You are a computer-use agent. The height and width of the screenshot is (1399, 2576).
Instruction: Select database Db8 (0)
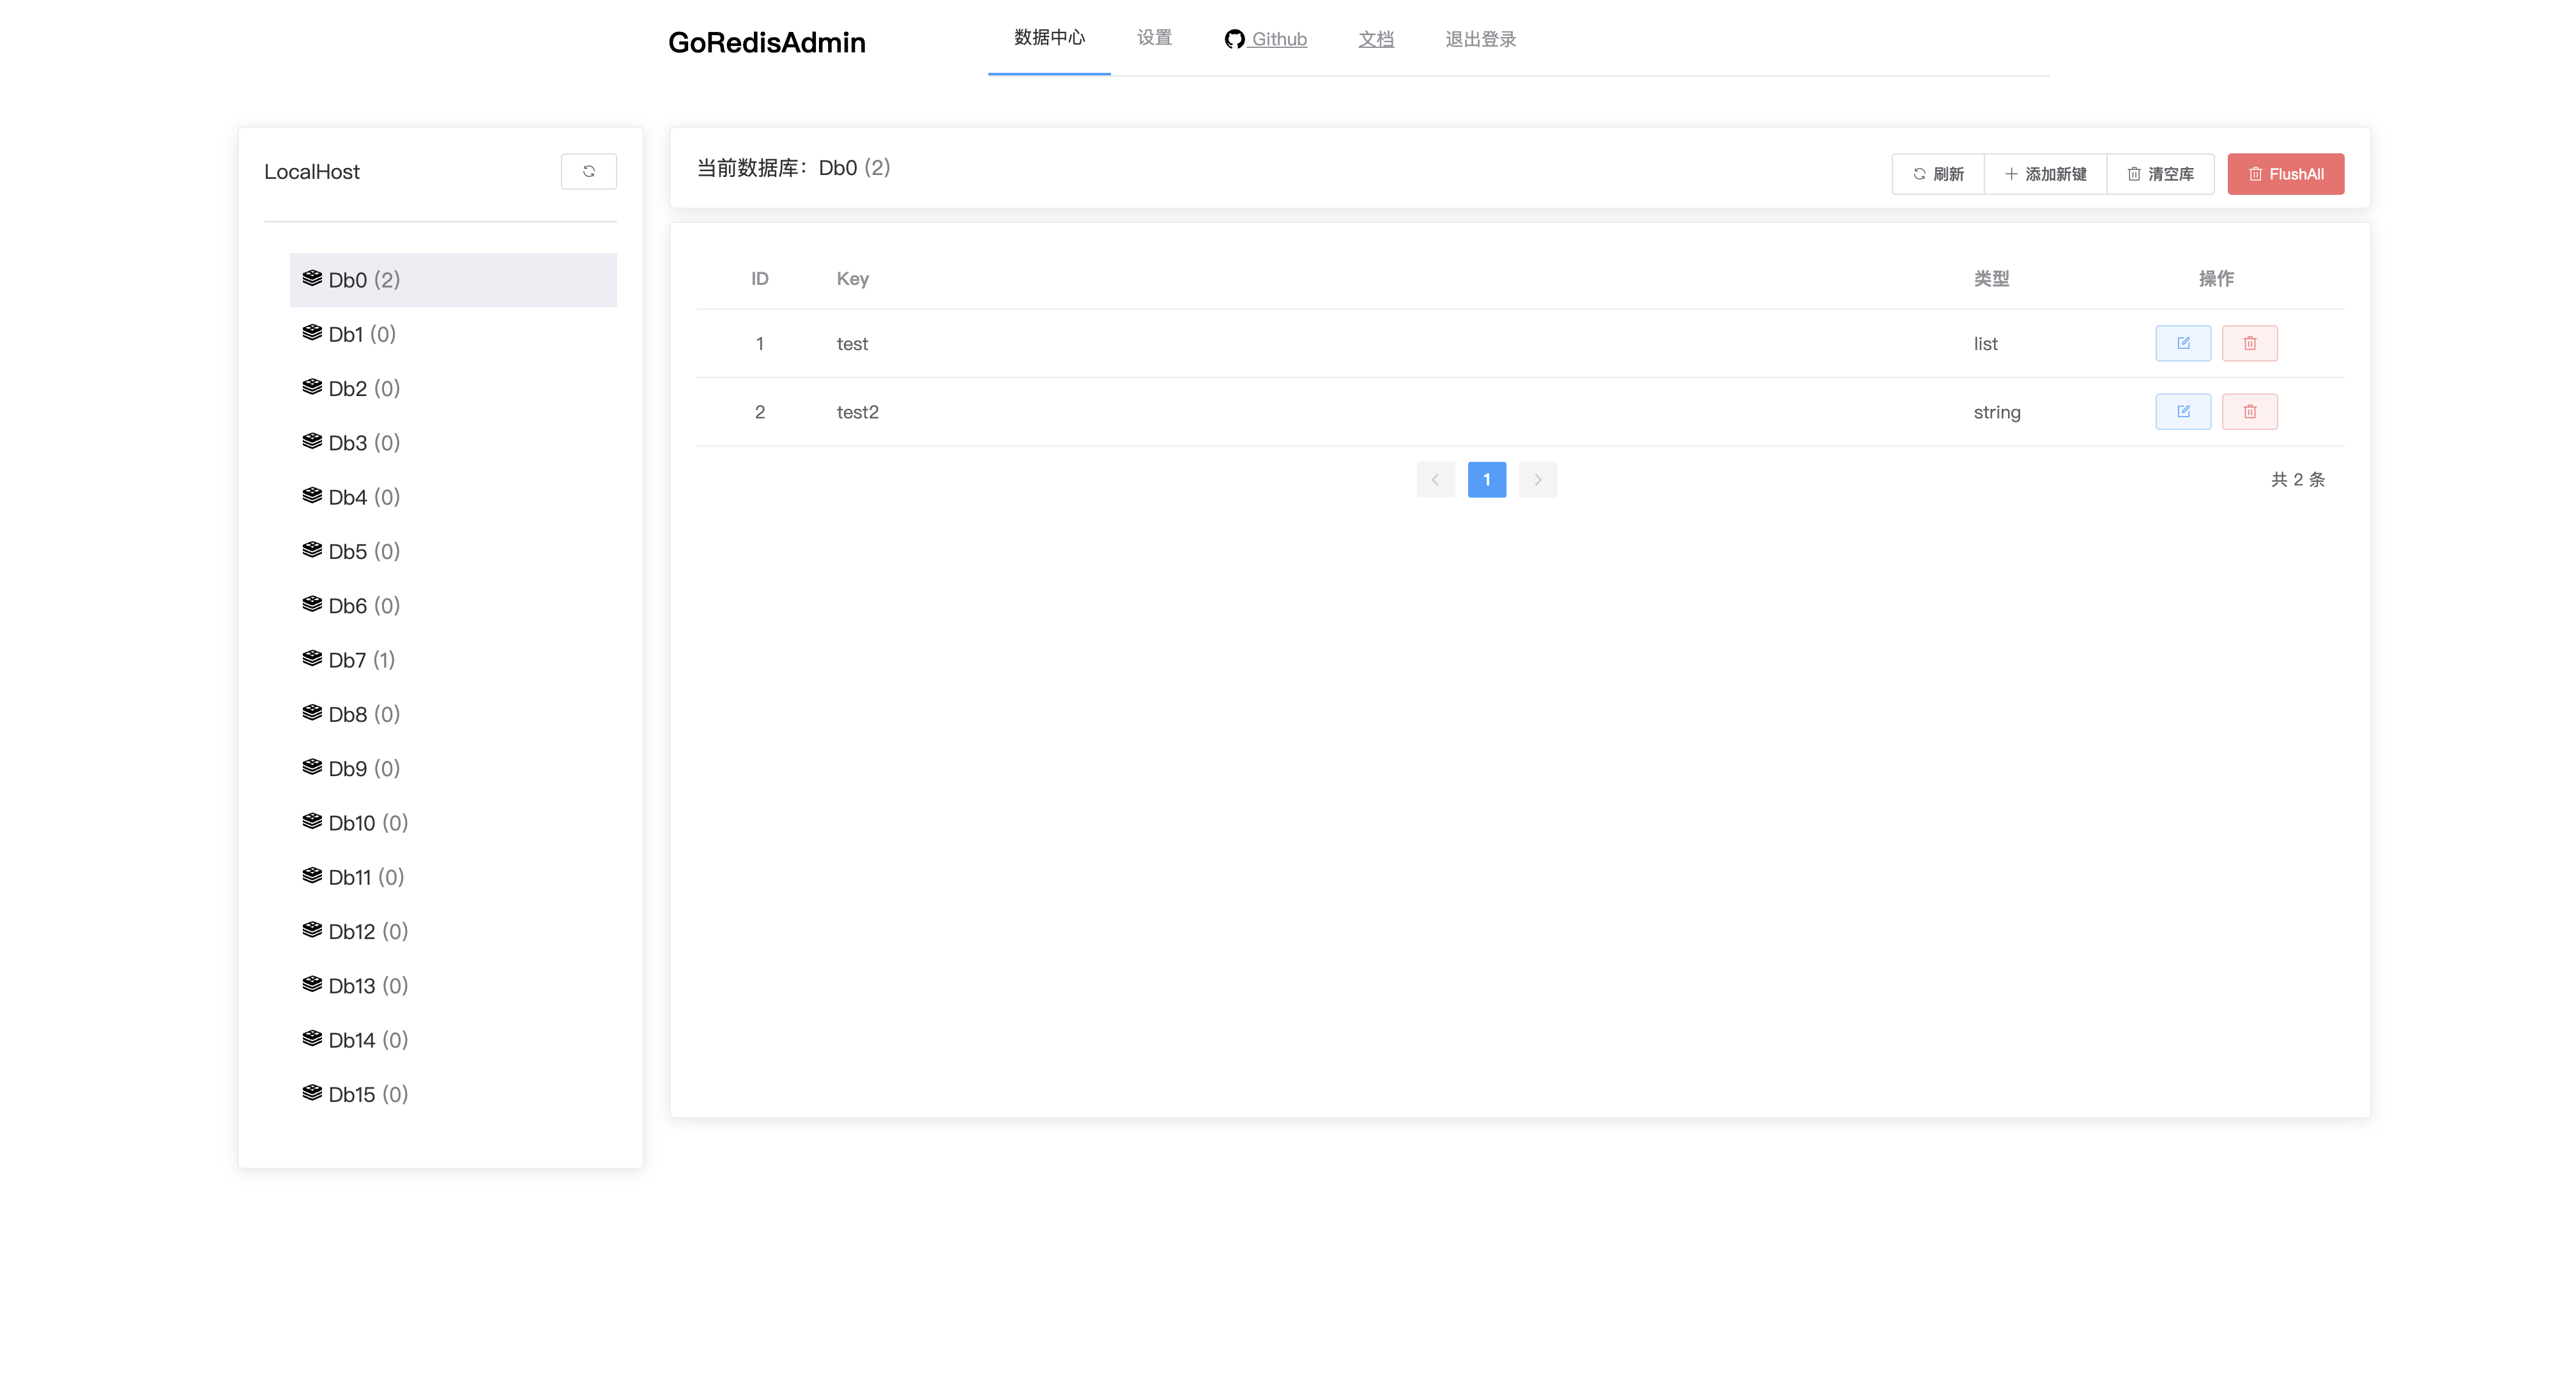pos(453,714)
